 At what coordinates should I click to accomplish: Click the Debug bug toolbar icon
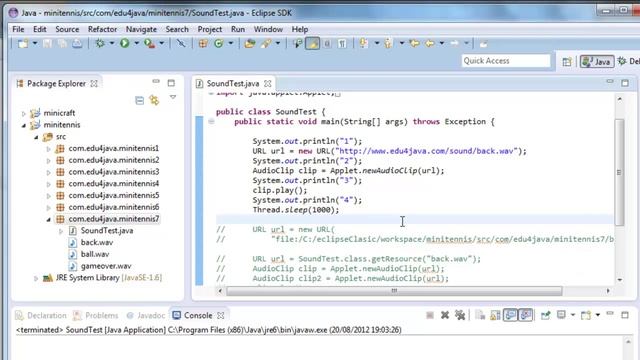click(x=100, y=43)
